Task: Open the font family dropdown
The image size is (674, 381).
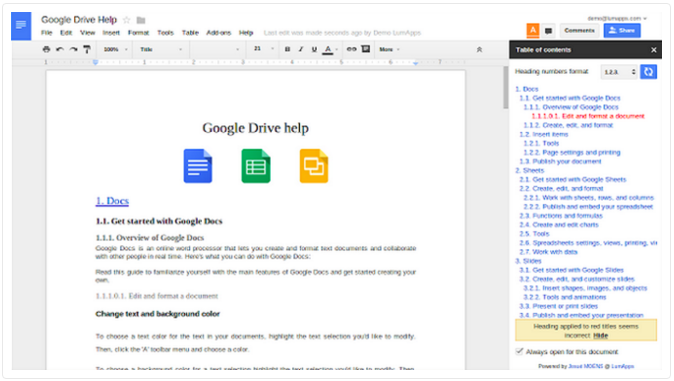Action: (217, 49)
